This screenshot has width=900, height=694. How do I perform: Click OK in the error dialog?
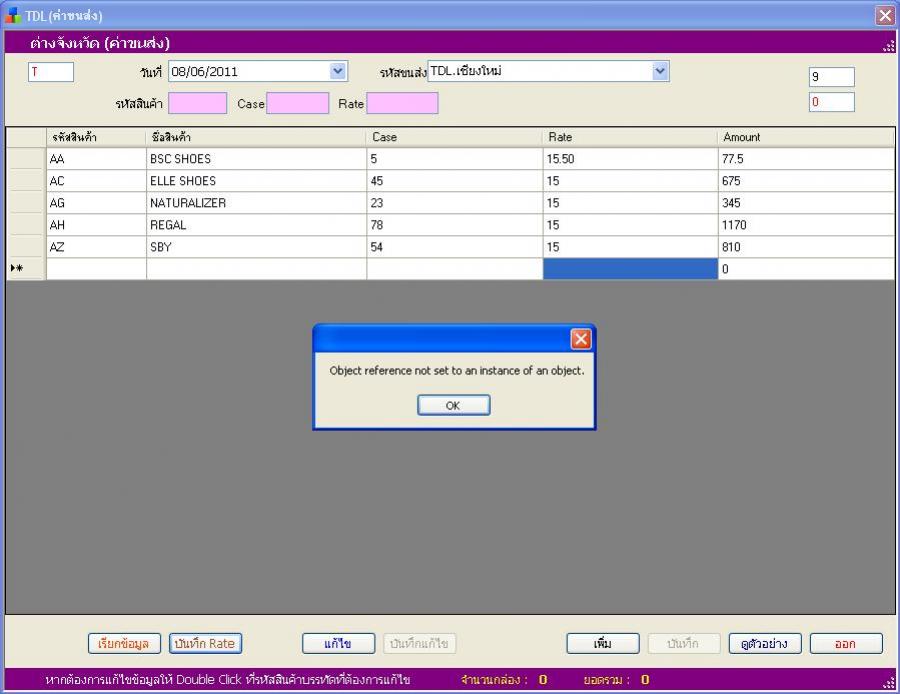pyautogui.click(x=453, y=405)
